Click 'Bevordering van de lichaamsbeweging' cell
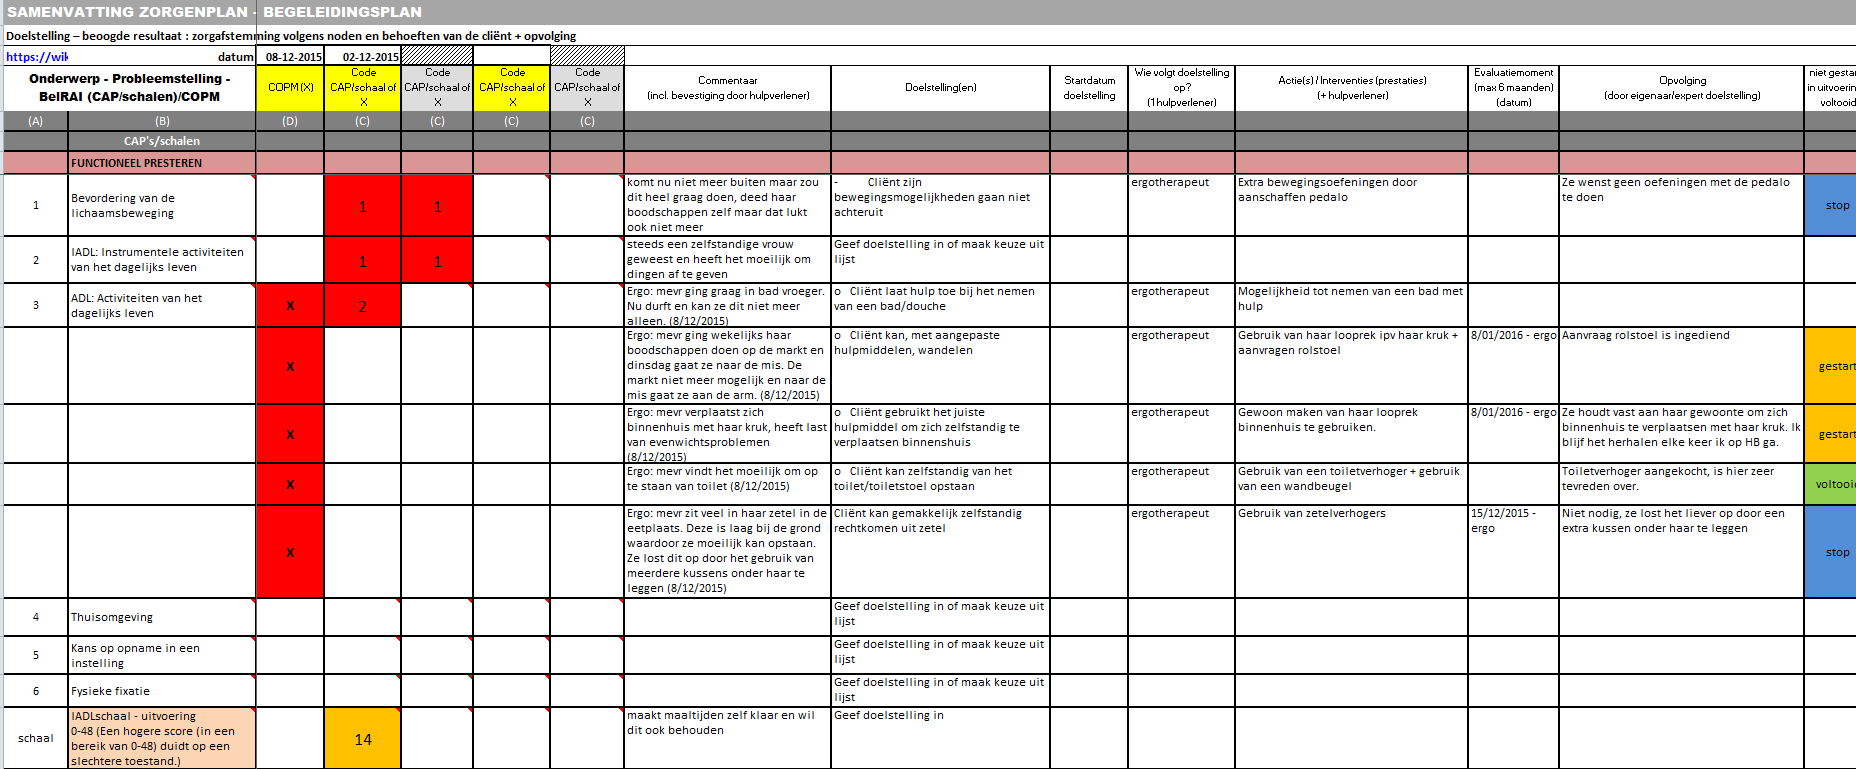Image resolution: width=1856 pixels, height=769 pixels. (162, 205)
